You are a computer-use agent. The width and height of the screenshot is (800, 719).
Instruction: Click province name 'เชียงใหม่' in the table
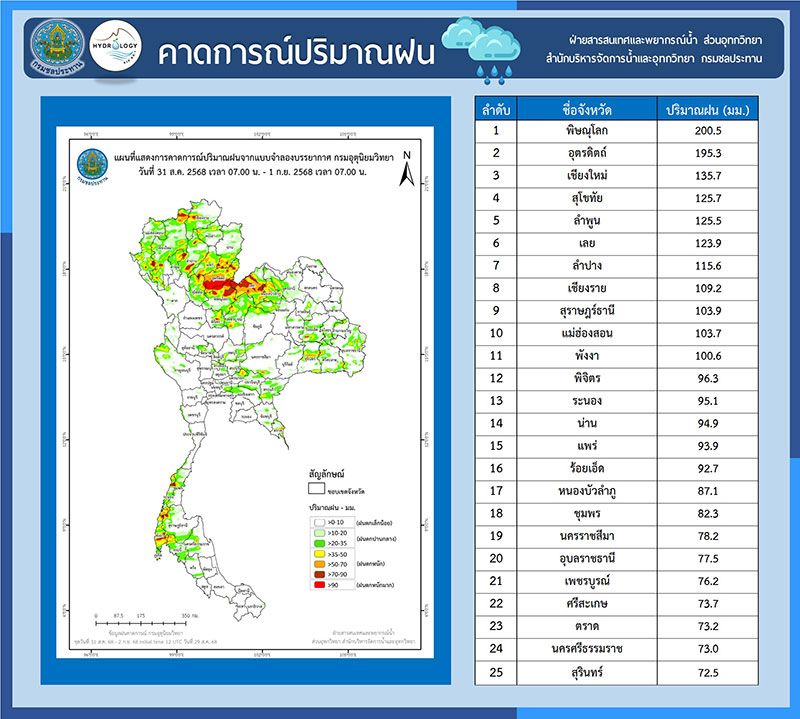[587, 176]
